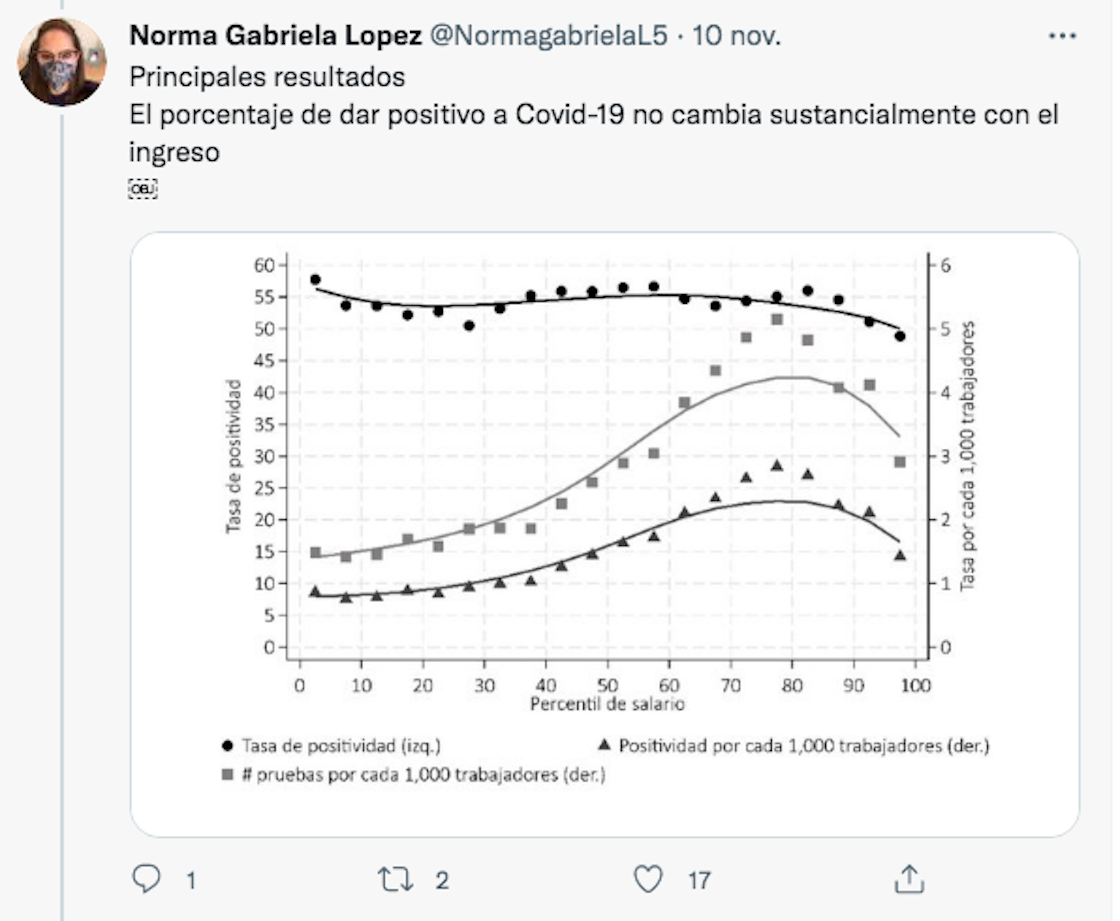Open the Norma Gabriela Lopez profile name

pyautogui.click(x=275, y=36)
